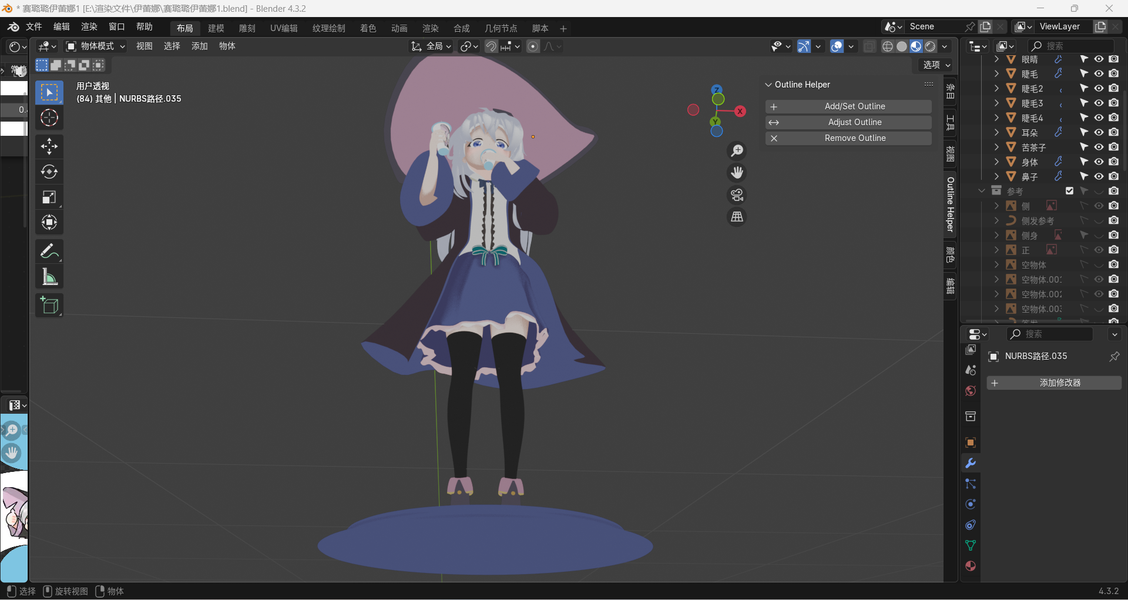The width and height of the screenshot is (1128, 600).
Task: Select the Transform tool
Action: click(x=49, y=222)
